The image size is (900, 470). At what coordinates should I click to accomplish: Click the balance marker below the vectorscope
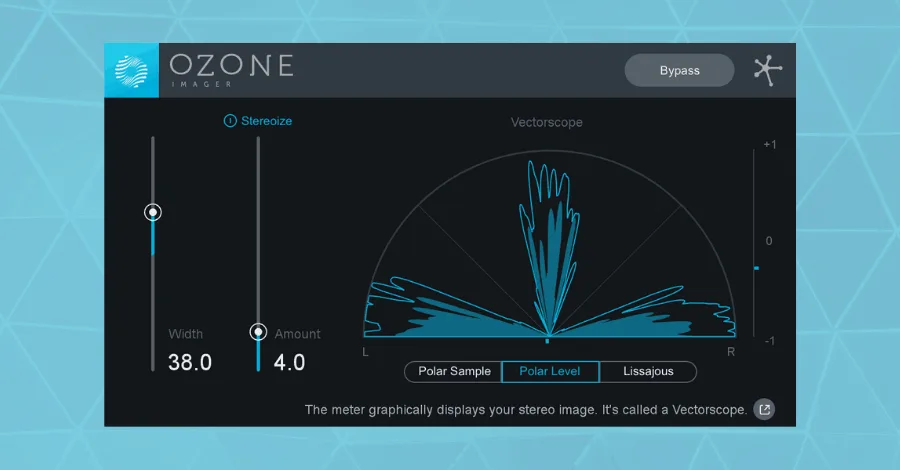(547, 341)
